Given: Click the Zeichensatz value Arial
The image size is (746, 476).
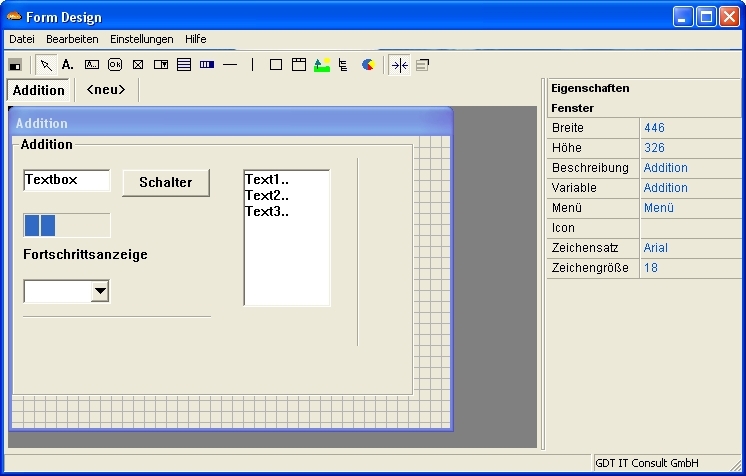Looking at the screenshot, I should (656, 248).
